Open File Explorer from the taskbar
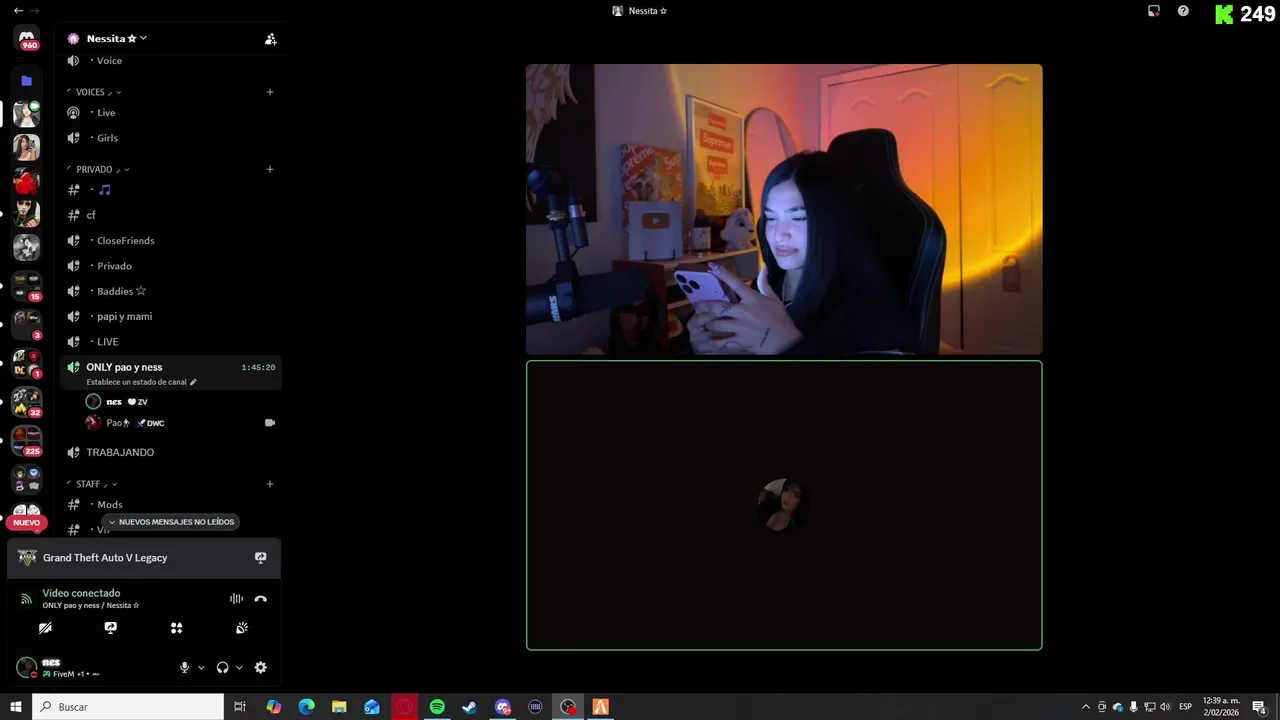This screenshot has height=720, width=1280. click(339, 707)
